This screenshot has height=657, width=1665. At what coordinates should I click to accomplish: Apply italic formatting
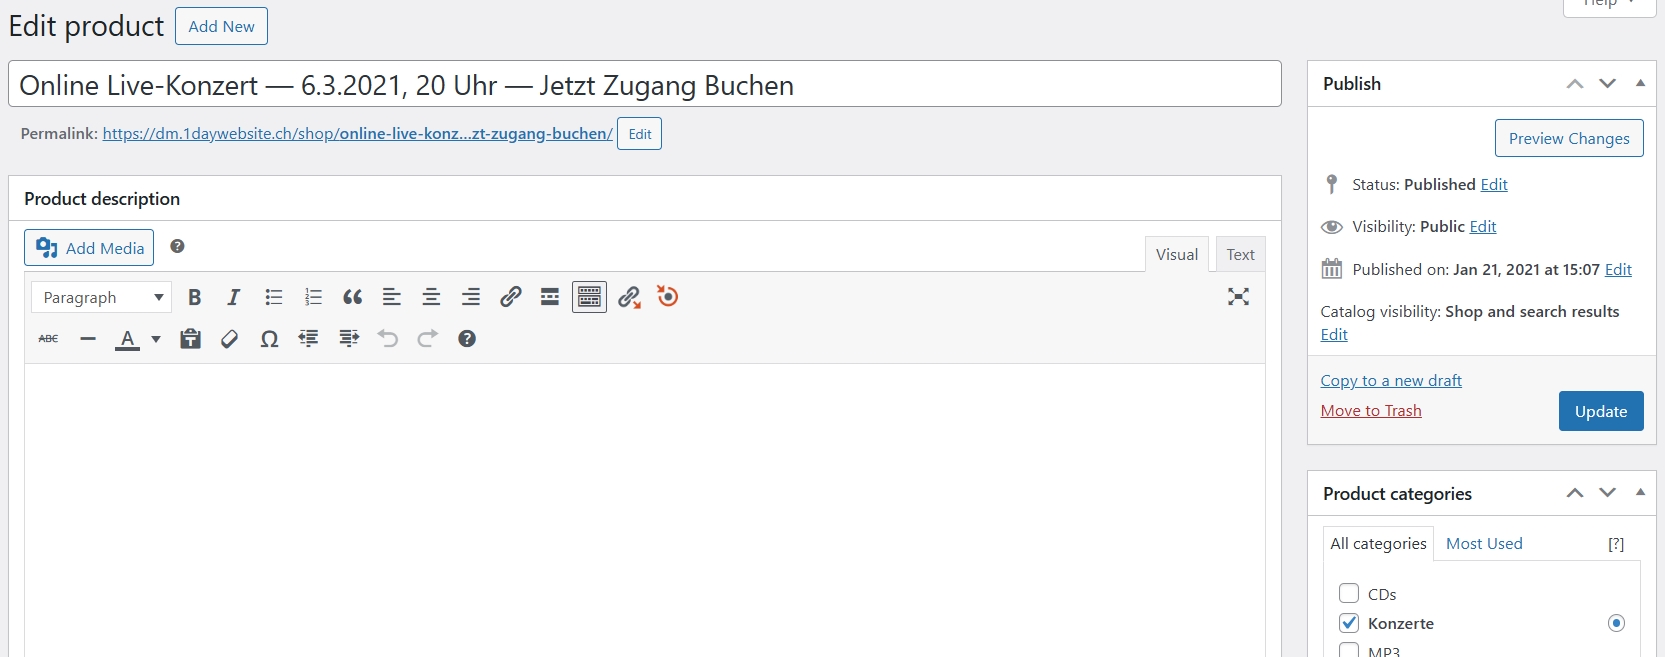pyautogui.click(x=234, y=297)
